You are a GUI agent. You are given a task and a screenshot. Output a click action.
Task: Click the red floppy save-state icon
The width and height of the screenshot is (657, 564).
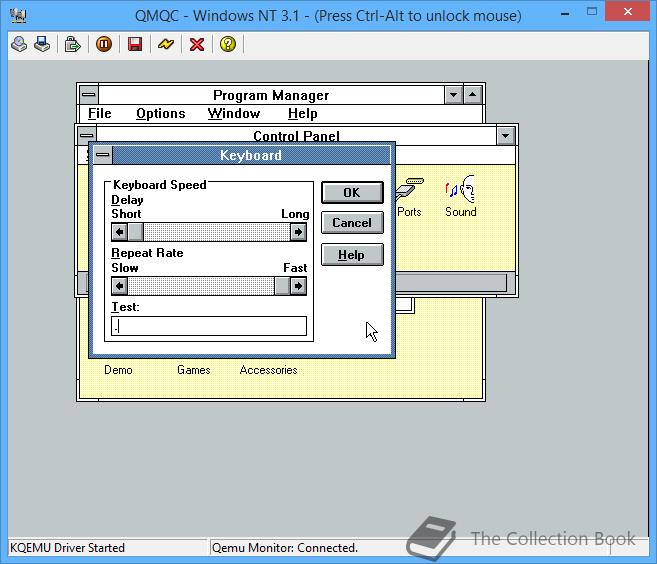pyautogui.click(x=135, y=44)
